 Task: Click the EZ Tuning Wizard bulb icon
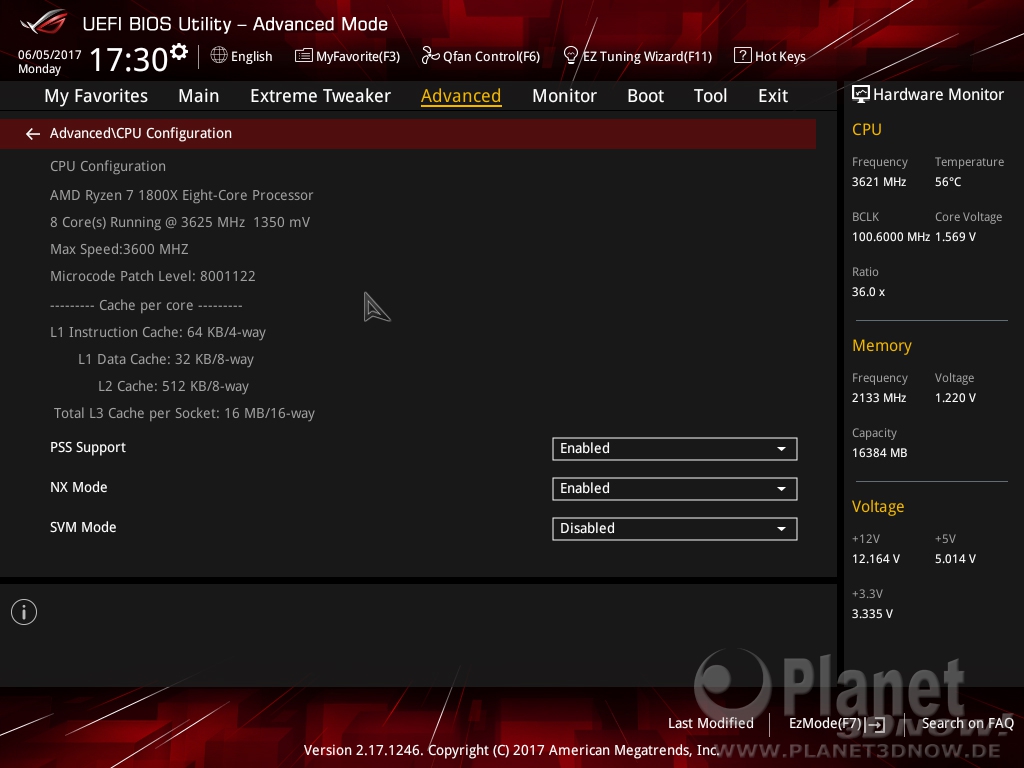571,56
